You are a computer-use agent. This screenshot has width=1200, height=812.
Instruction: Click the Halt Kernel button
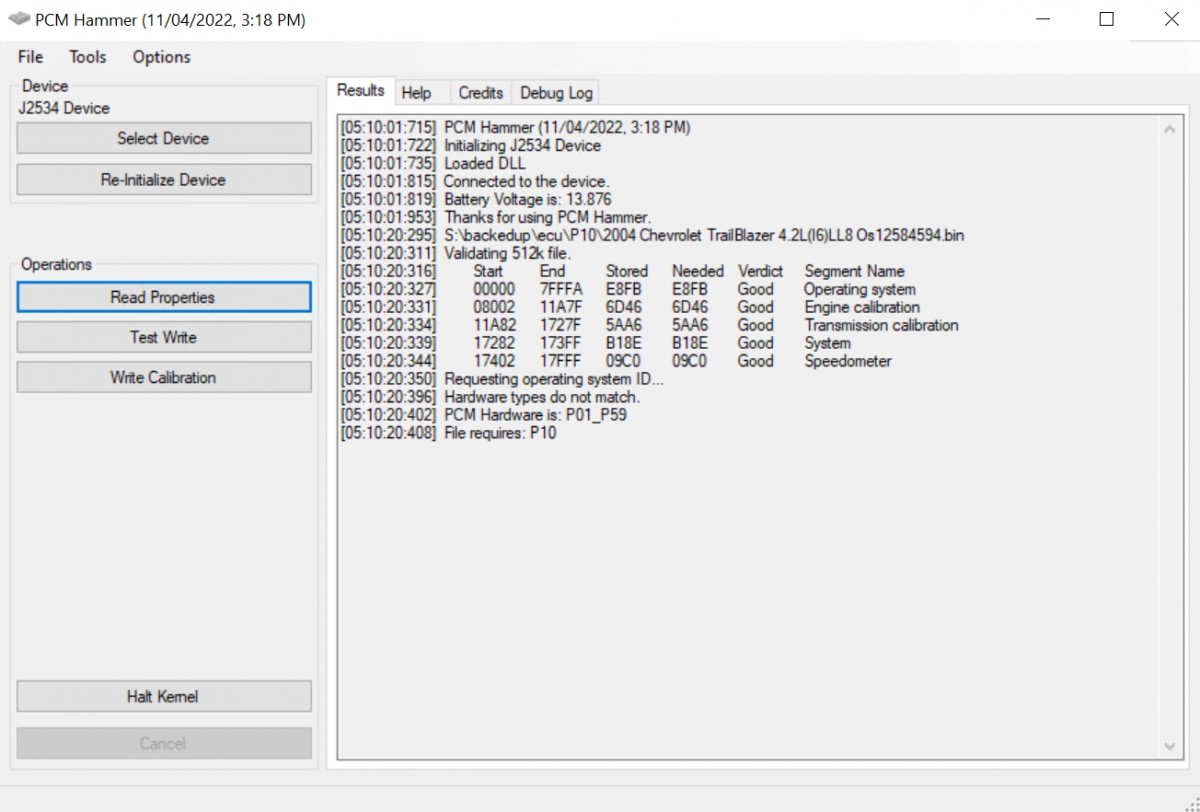[x=164, y=696]
